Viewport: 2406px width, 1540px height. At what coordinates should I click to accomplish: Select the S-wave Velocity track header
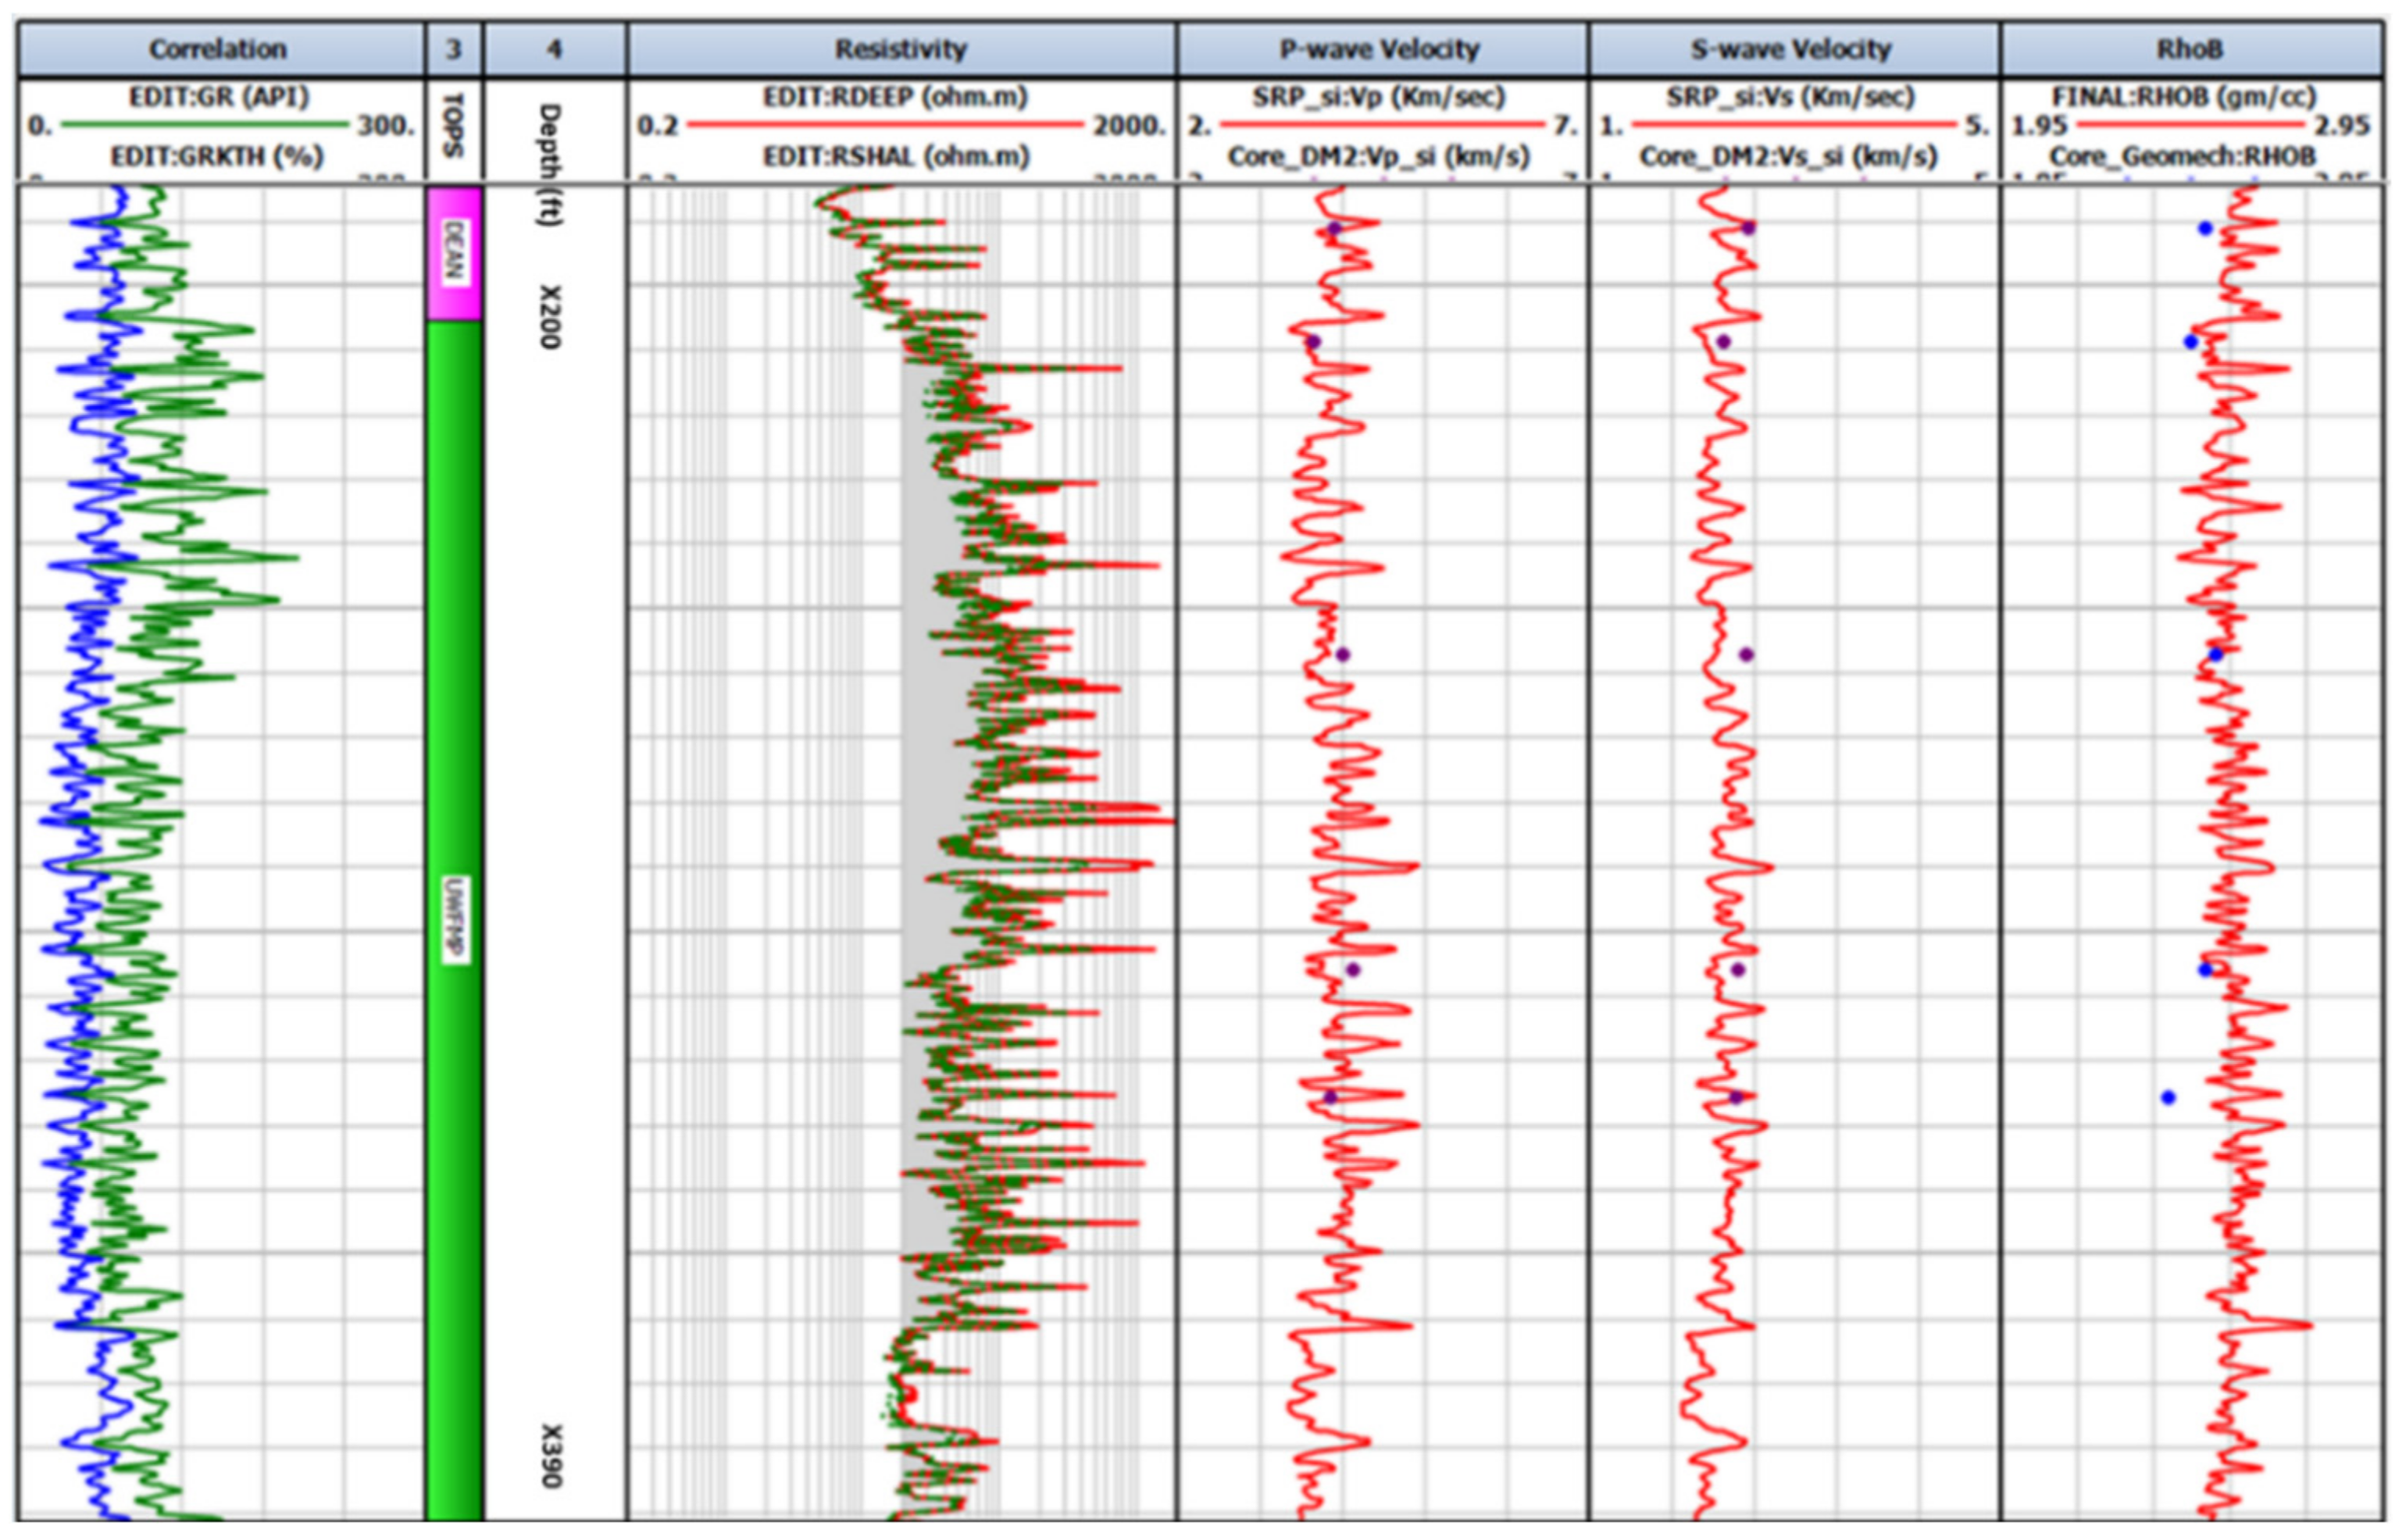(x=1791, y=49)
